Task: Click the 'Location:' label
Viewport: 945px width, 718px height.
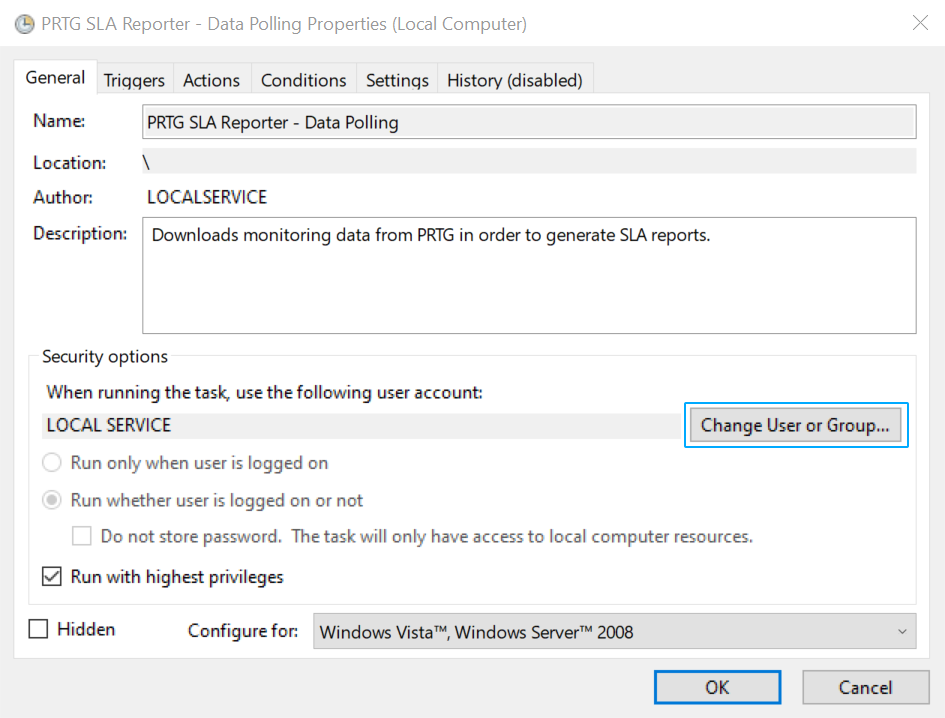Action: 69,163
